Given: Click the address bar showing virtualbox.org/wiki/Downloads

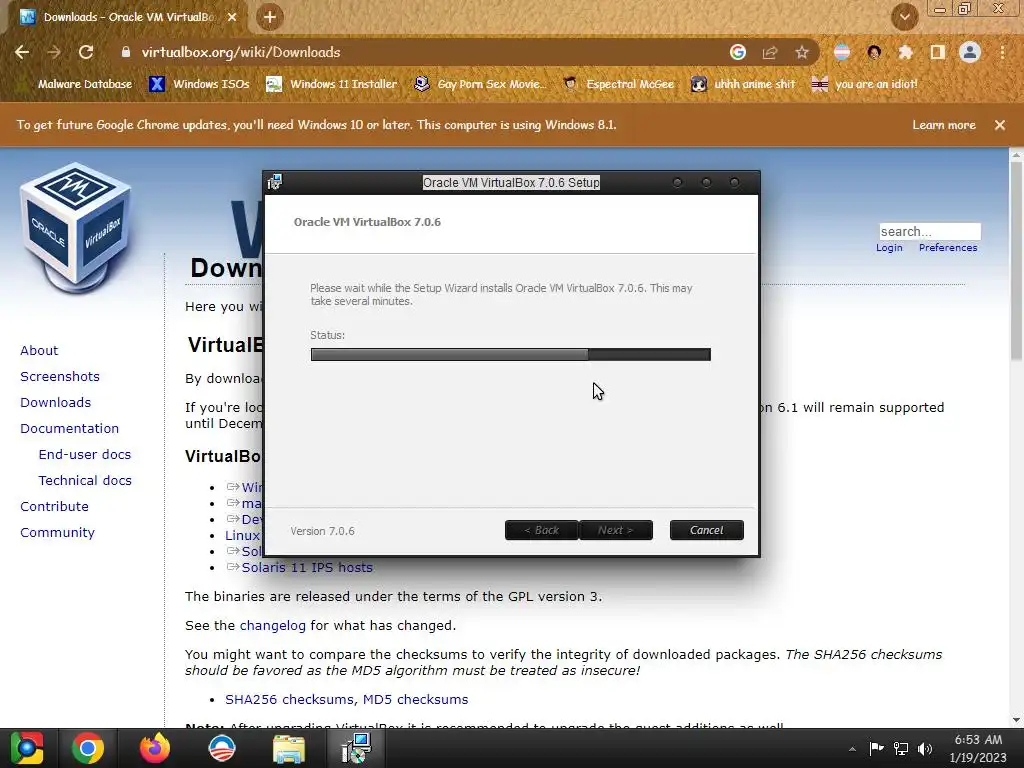Looking at the screenshot, I should click(418, 52).
